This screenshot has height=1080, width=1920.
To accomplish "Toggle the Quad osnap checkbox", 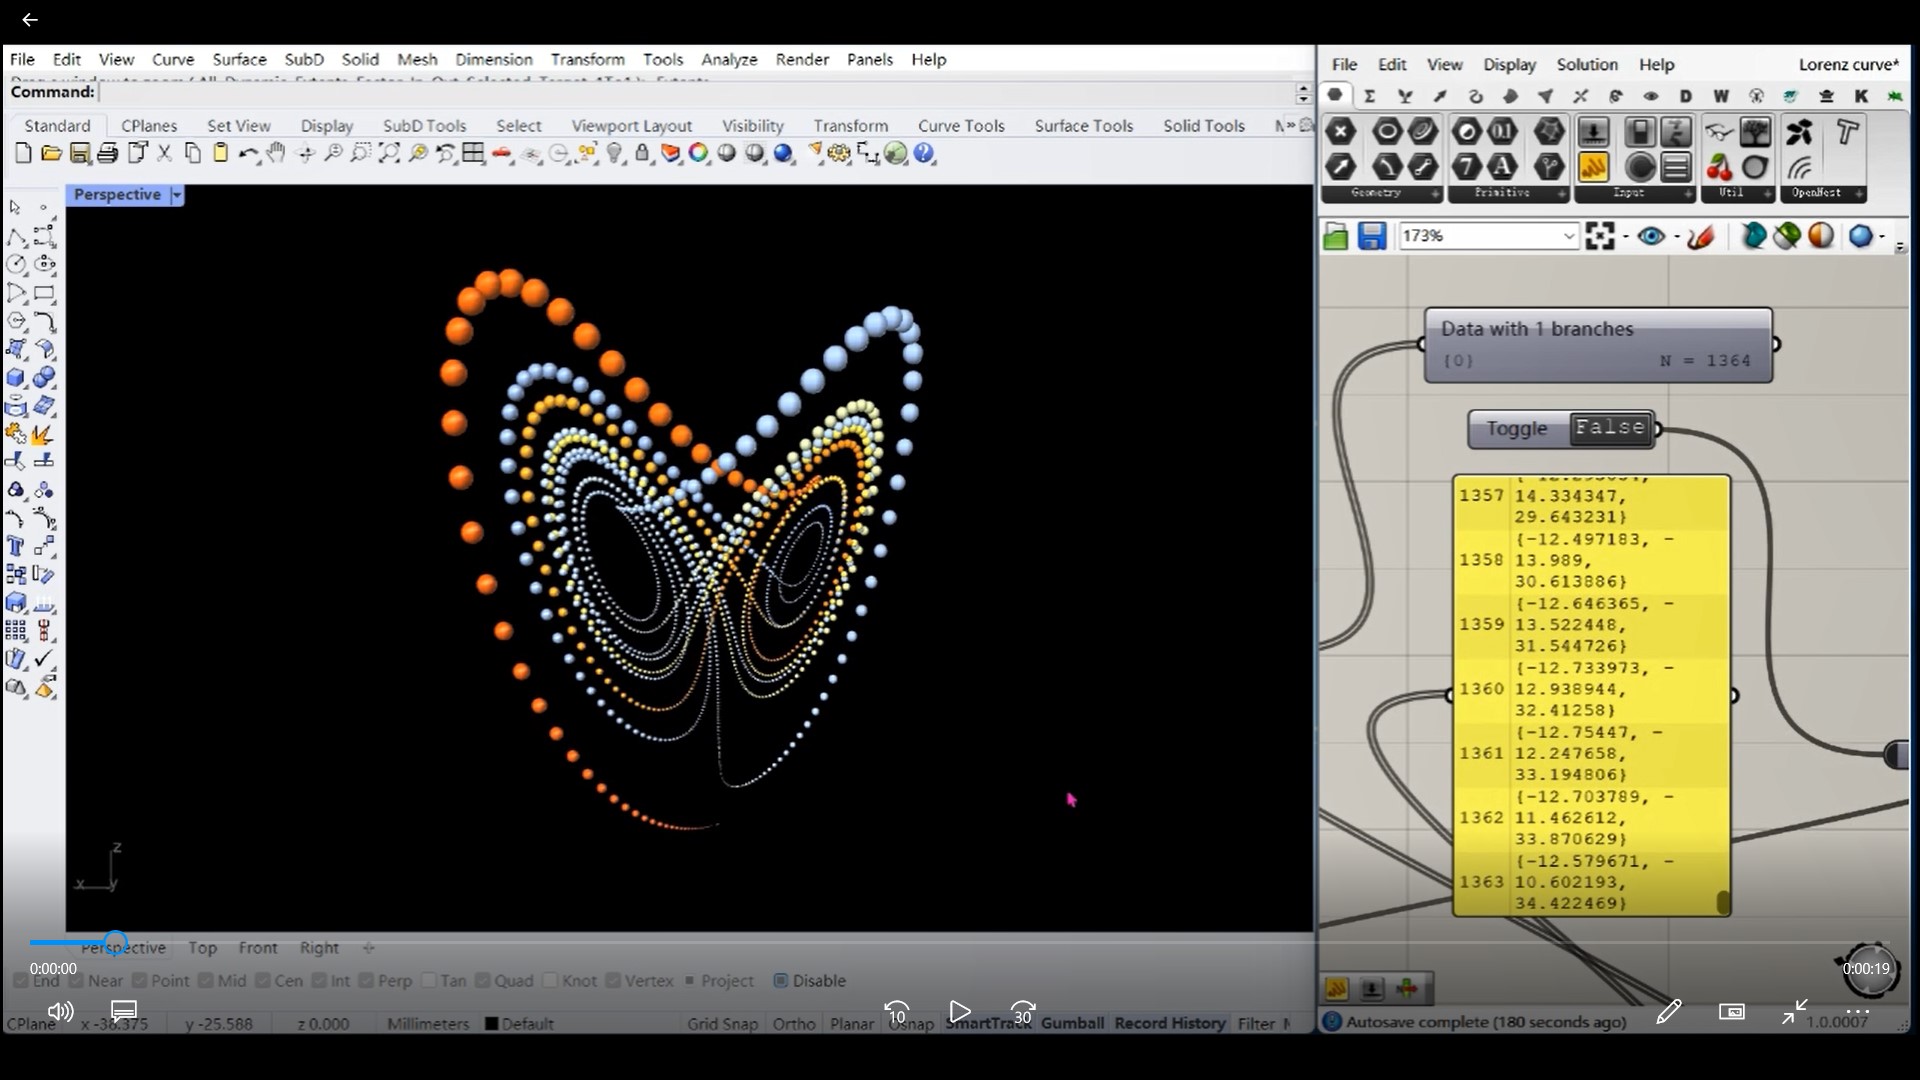I will point(484,981).
